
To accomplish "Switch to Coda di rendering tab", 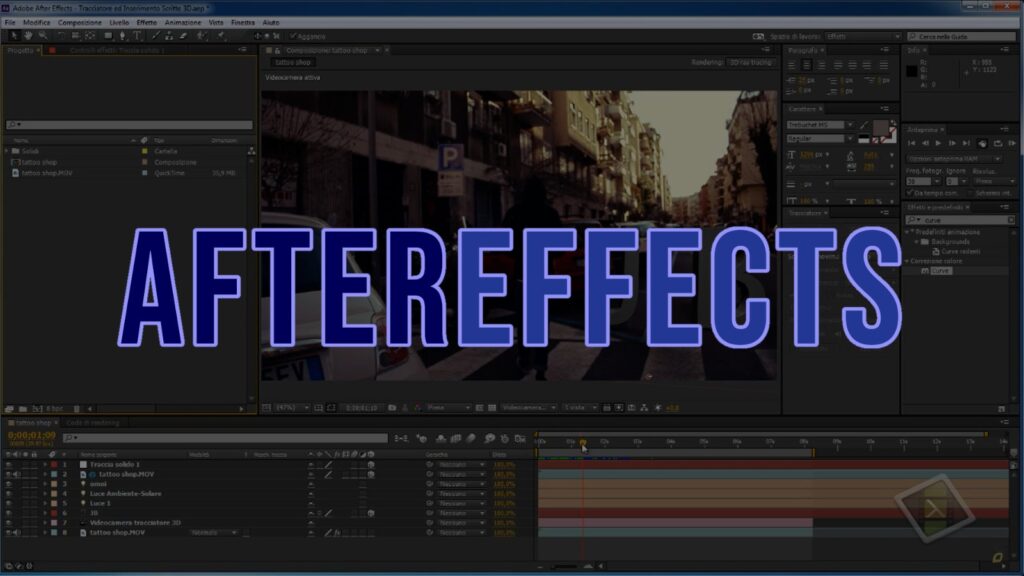I will coord(93,423).
